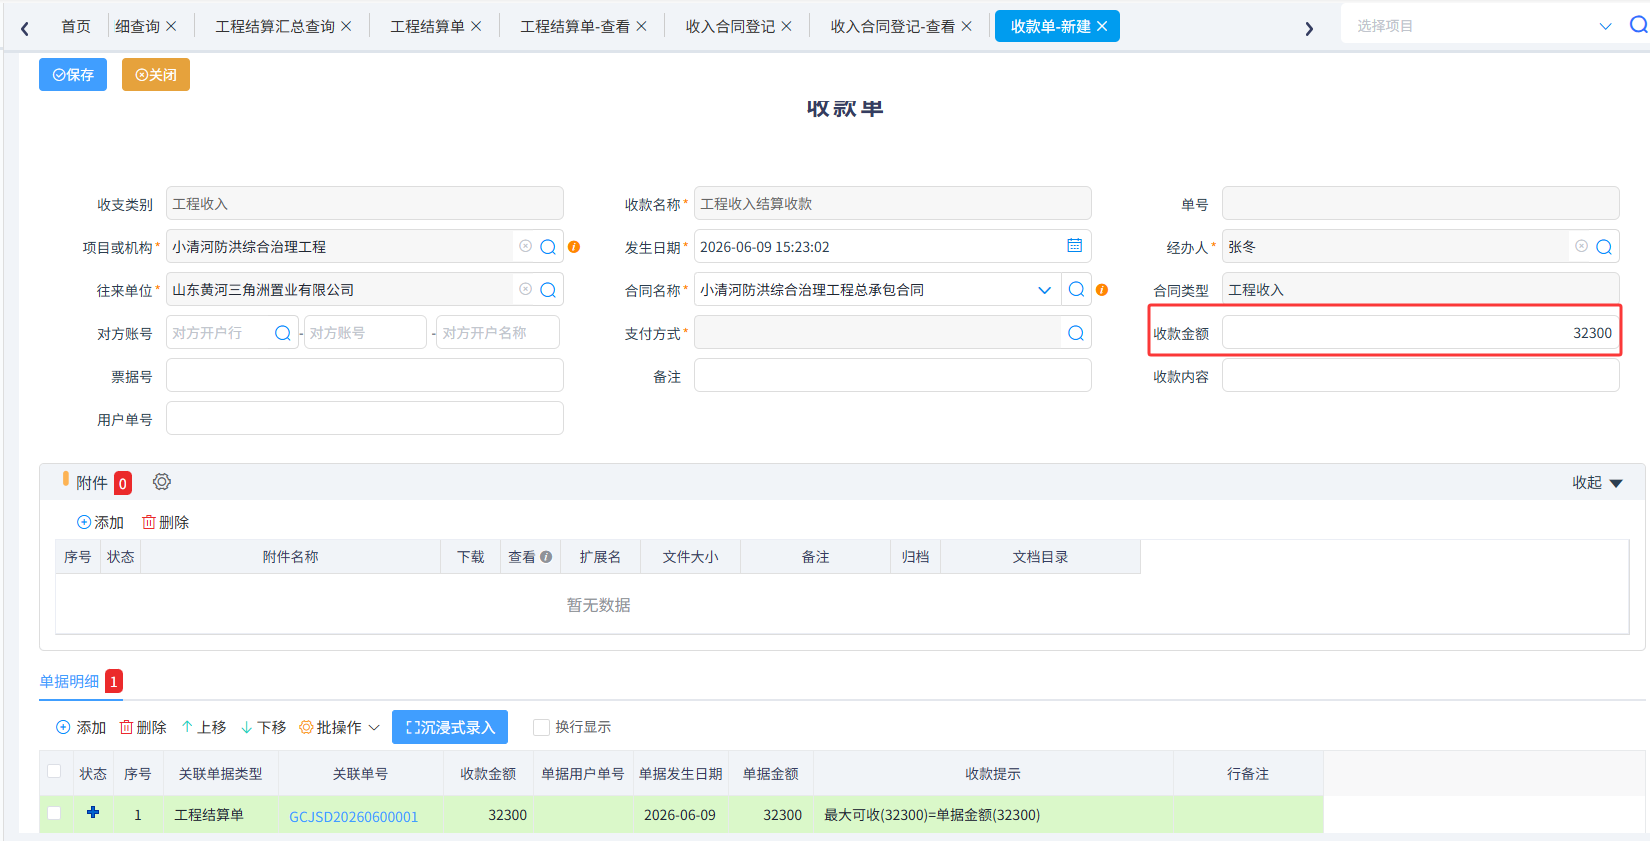Image resolution: width=1650 pixels, height=841 pixels.
Task: Search for 经办人 person
Action: [1604, 247]
